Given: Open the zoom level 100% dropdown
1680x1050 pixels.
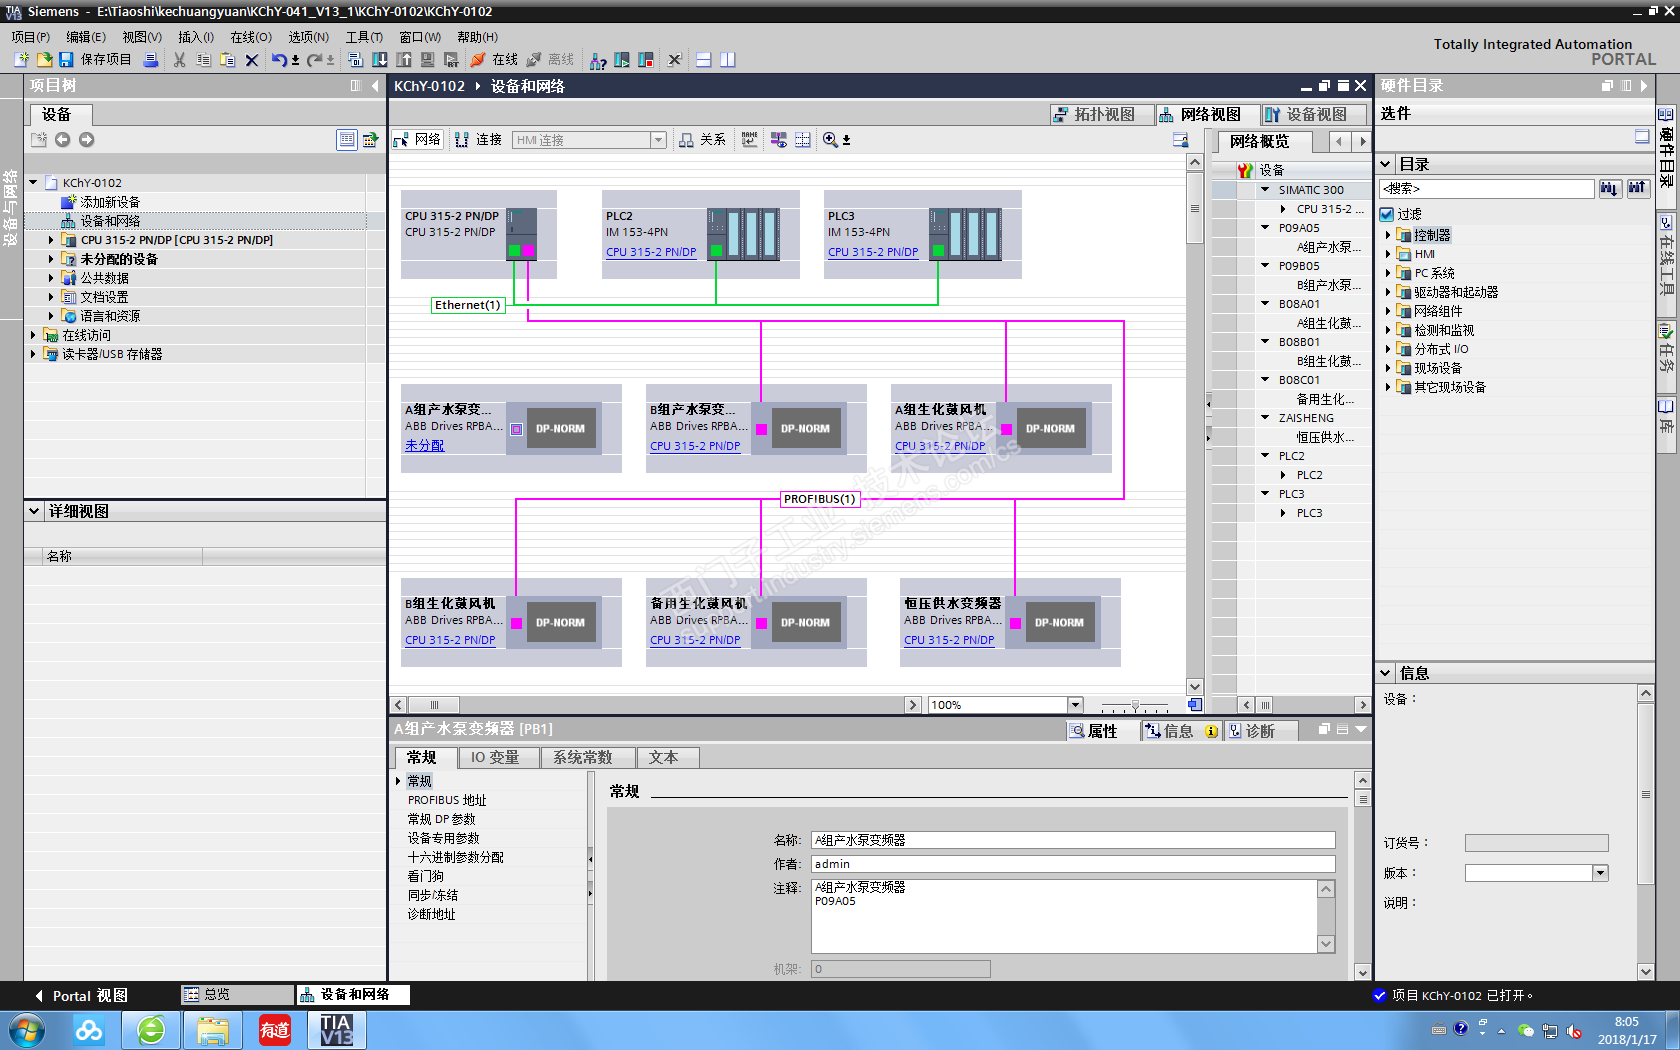Looking at the screenshot, I should pos(1075,705).
